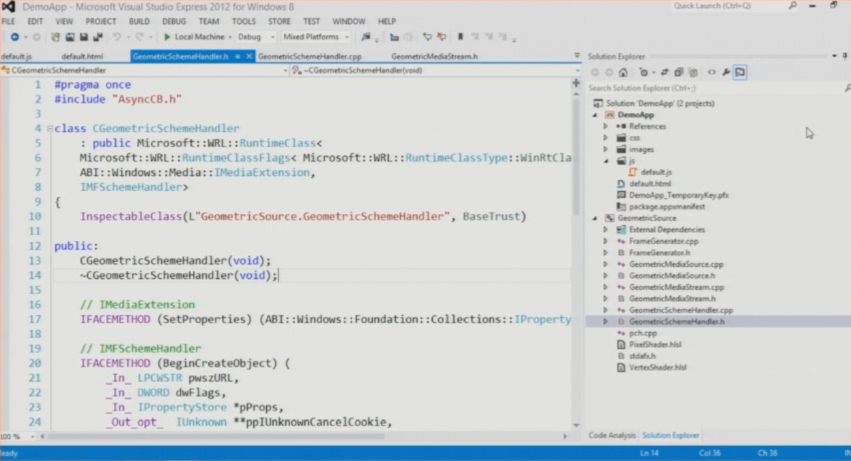This screenshot has width=851, height=461.
Task: Click the Find in Files toolbar icon
Action: [x=366, y=37]
